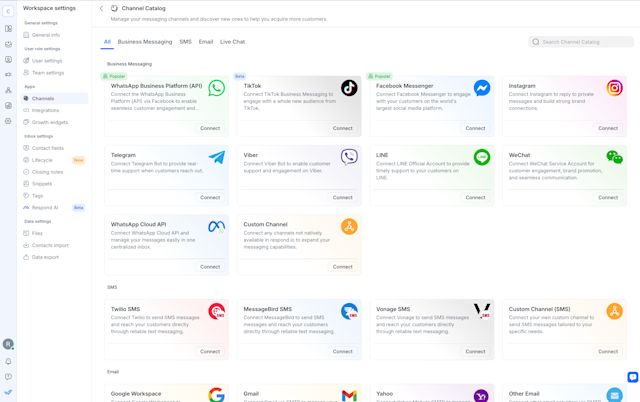Open the user avatar in left rail

click(x=8, y=344)
